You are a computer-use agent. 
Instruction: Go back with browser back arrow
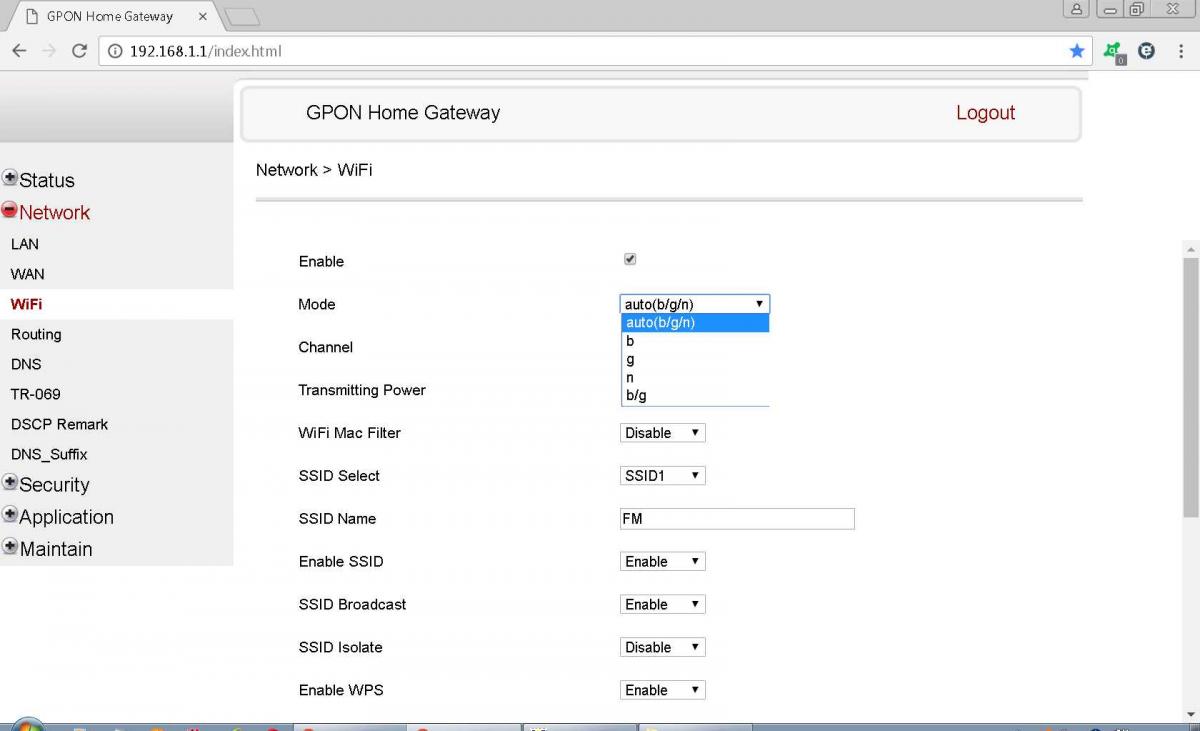[19, 51]
